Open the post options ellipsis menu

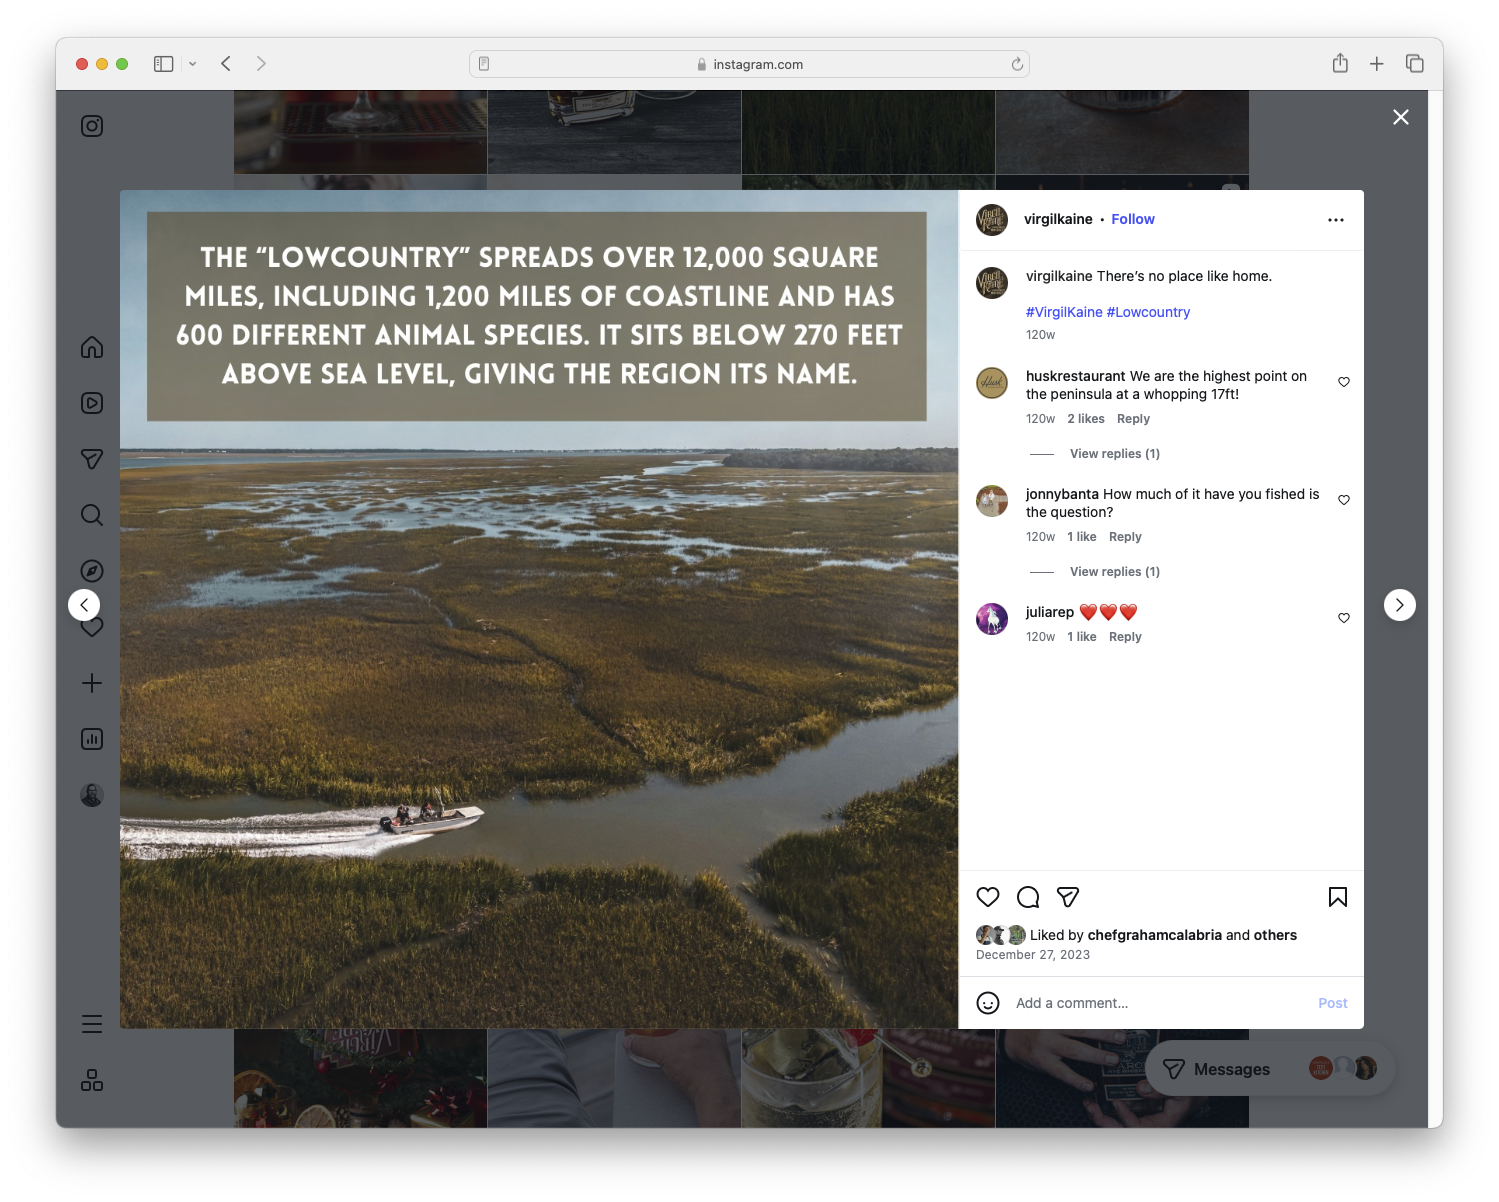click(1336, 219)
